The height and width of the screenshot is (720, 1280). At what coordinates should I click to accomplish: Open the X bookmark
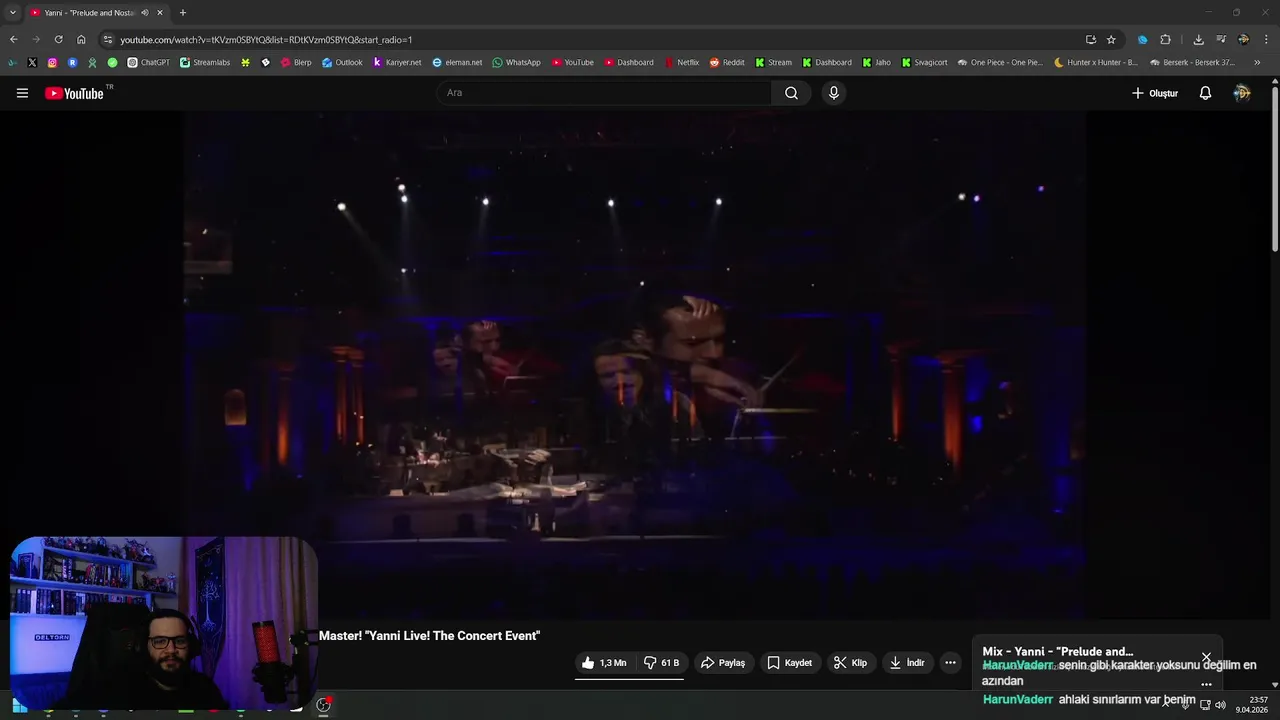[x=32, y=62]
